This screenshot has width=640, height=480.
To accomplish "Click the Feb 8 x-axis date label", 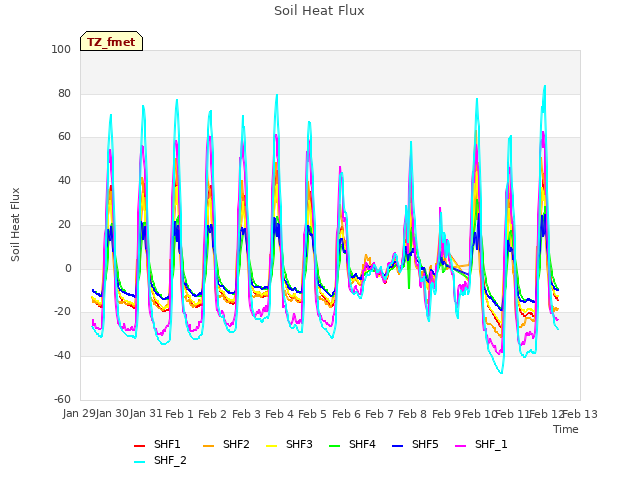I will pos(412,414).
